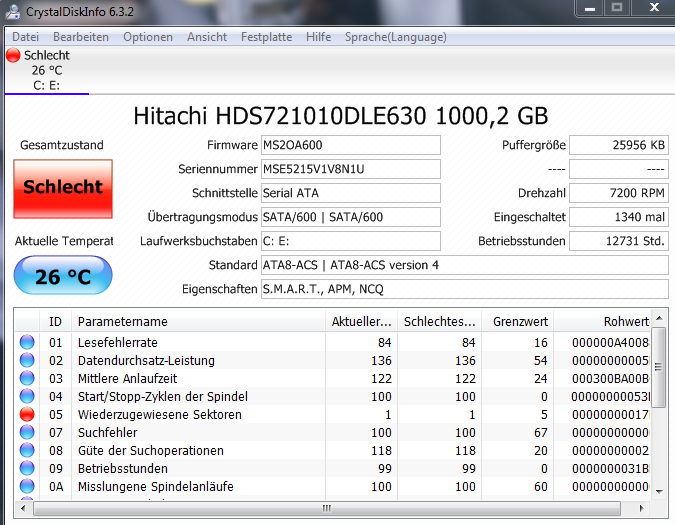Click the 26 °C temperature button

click(63, 275)
